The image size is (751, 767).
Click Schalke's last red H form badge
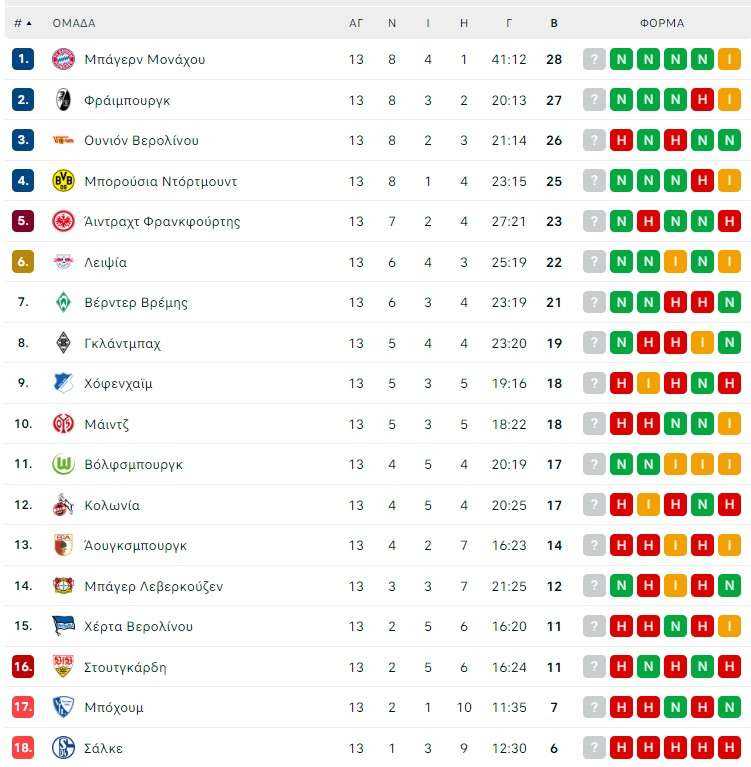729,747
